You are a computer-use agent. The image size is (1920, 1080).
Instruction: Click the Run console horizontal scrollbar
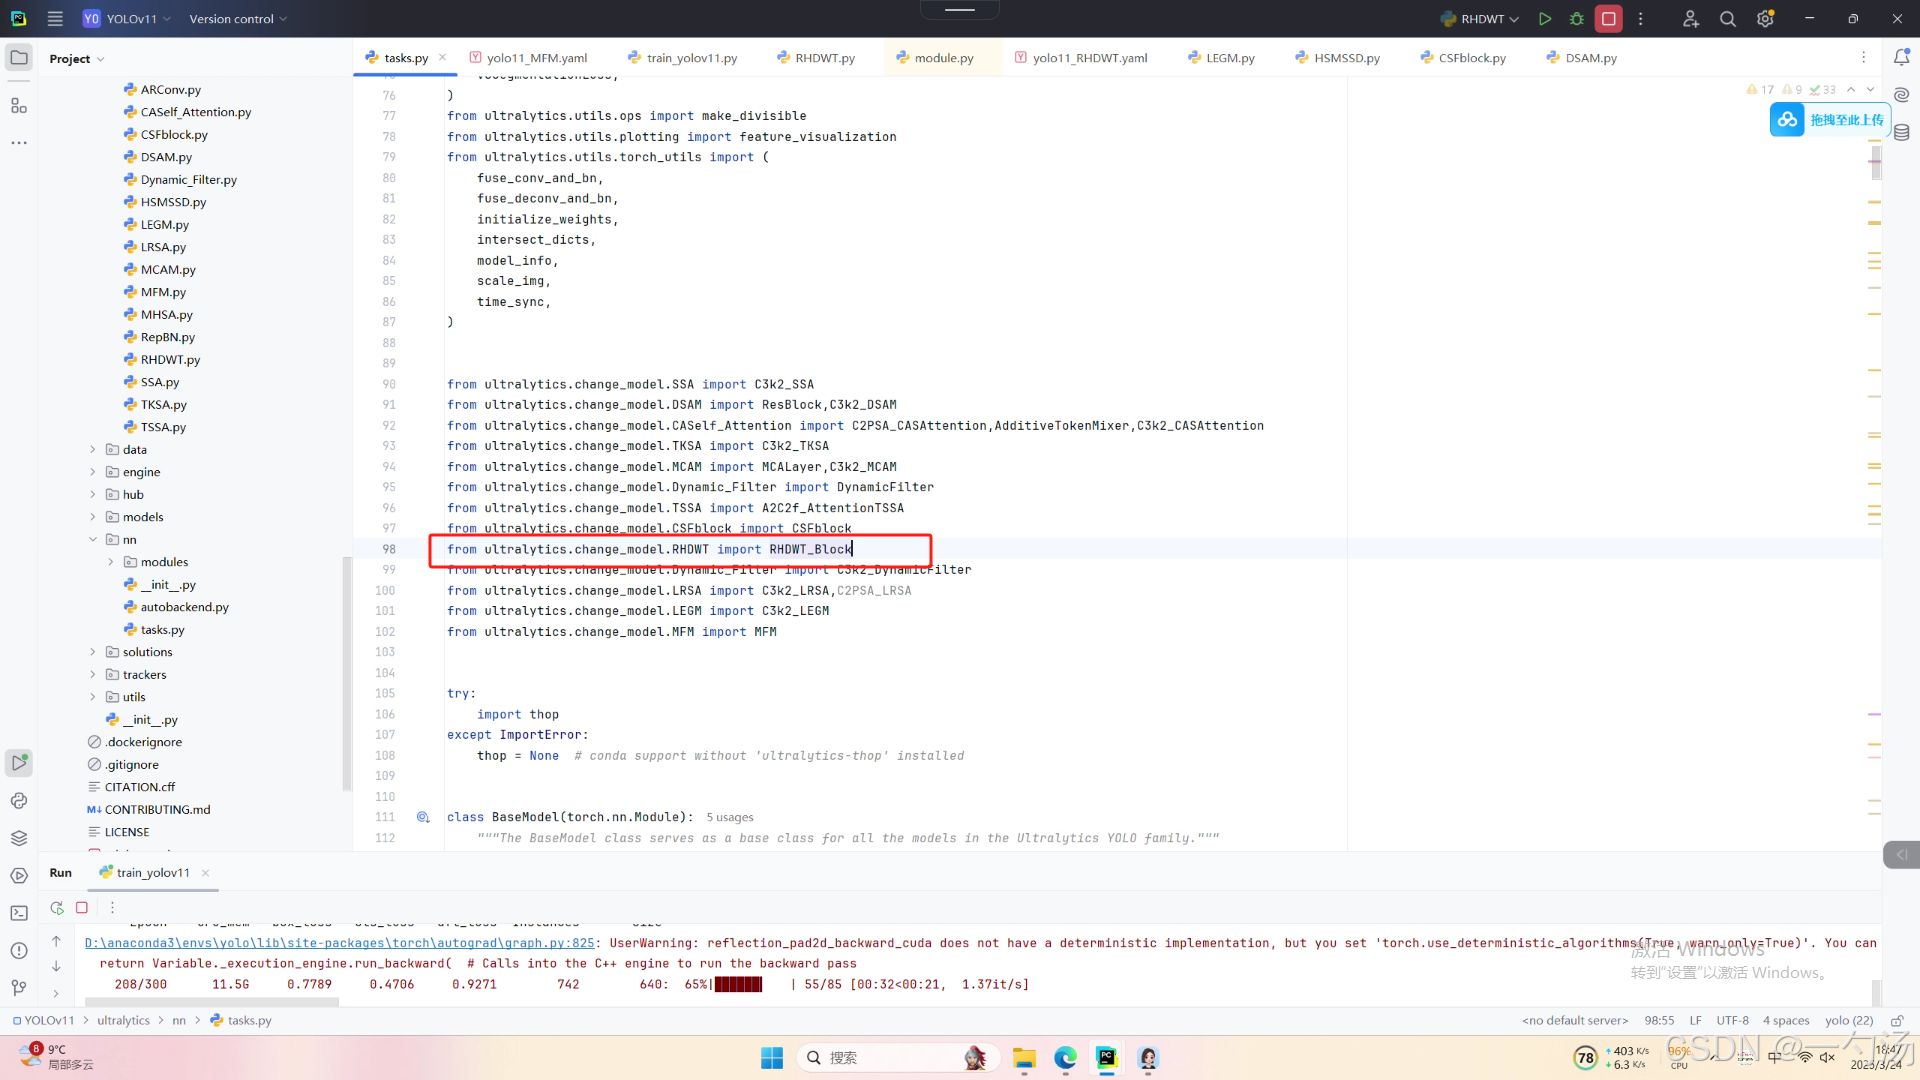212,1001
